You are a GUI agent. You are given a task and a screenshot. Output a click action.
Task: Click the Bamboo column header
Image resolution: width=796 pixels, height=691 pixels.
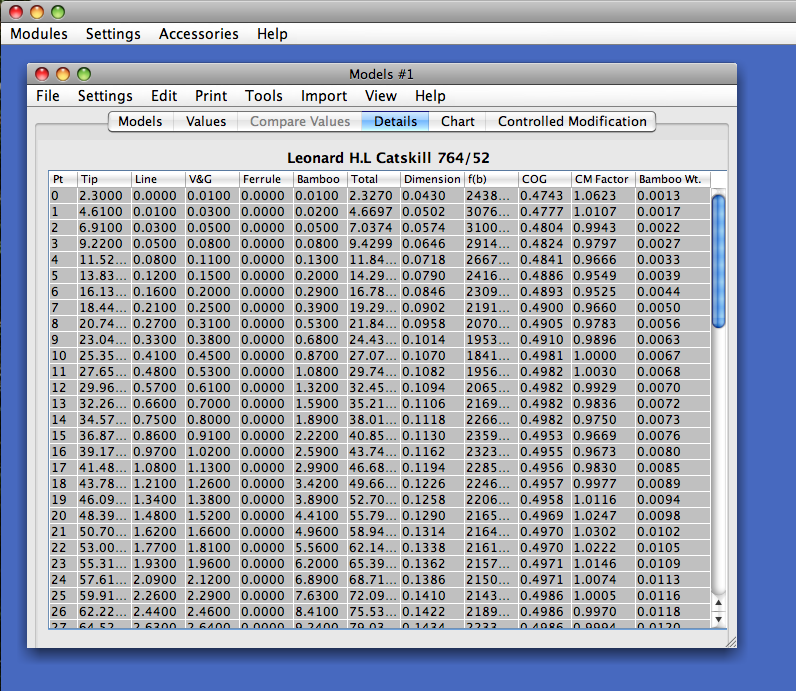point(320,179)
